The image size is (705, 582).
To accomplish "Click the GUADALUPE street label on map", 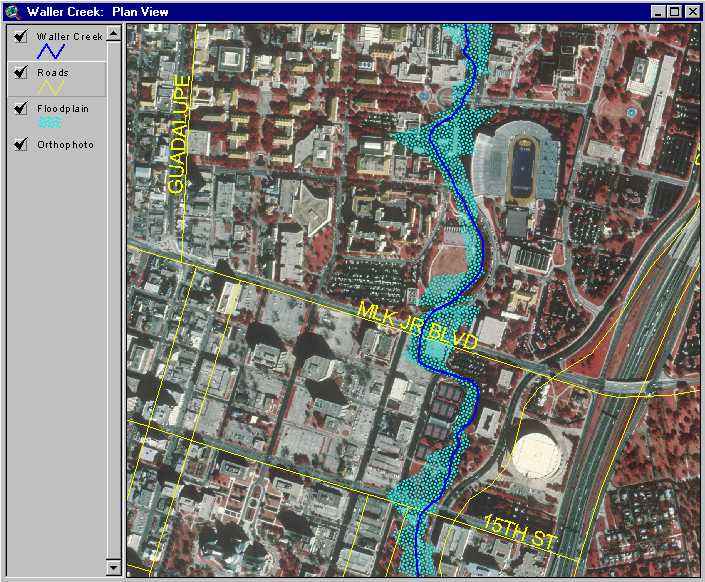I will point(179,134).
